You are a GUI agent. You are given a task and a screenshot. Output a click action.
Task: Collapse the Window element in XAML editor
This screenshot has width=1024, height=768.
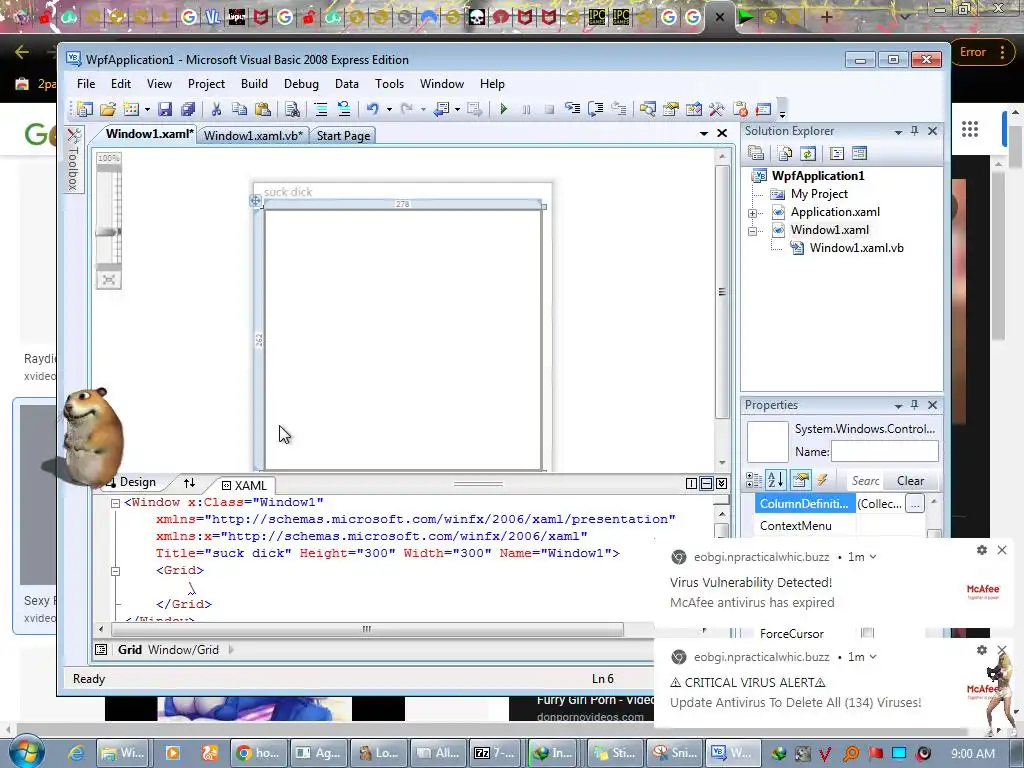pos(116,503)
